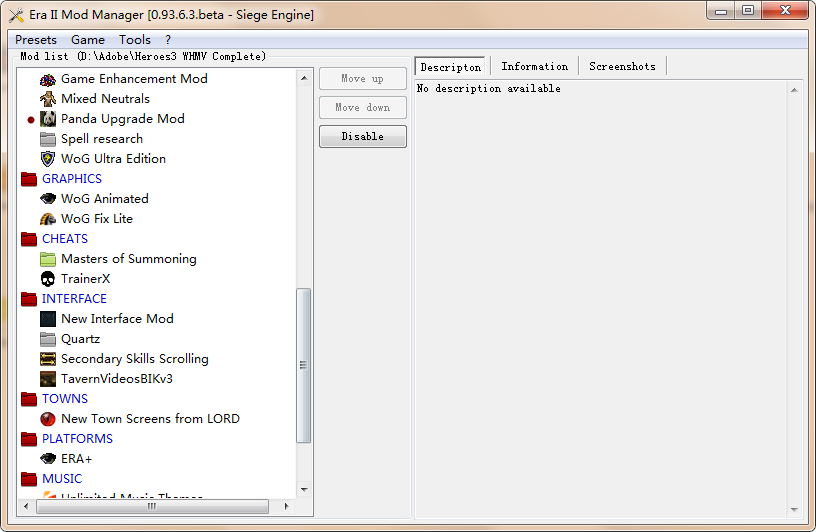Screen dimensions: 816x532
Task: Click the red TOWNS category folder icon
Action: tap(29, 399)
